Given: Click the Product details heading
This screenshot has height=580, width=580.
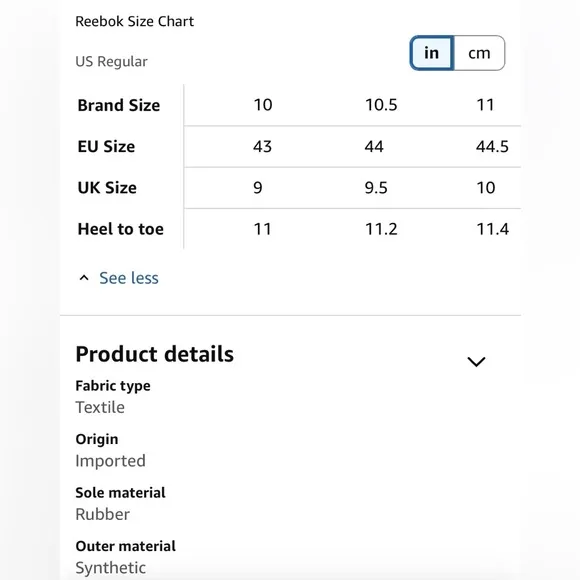Looking at the screenshot, I should (x=155, y=354).
